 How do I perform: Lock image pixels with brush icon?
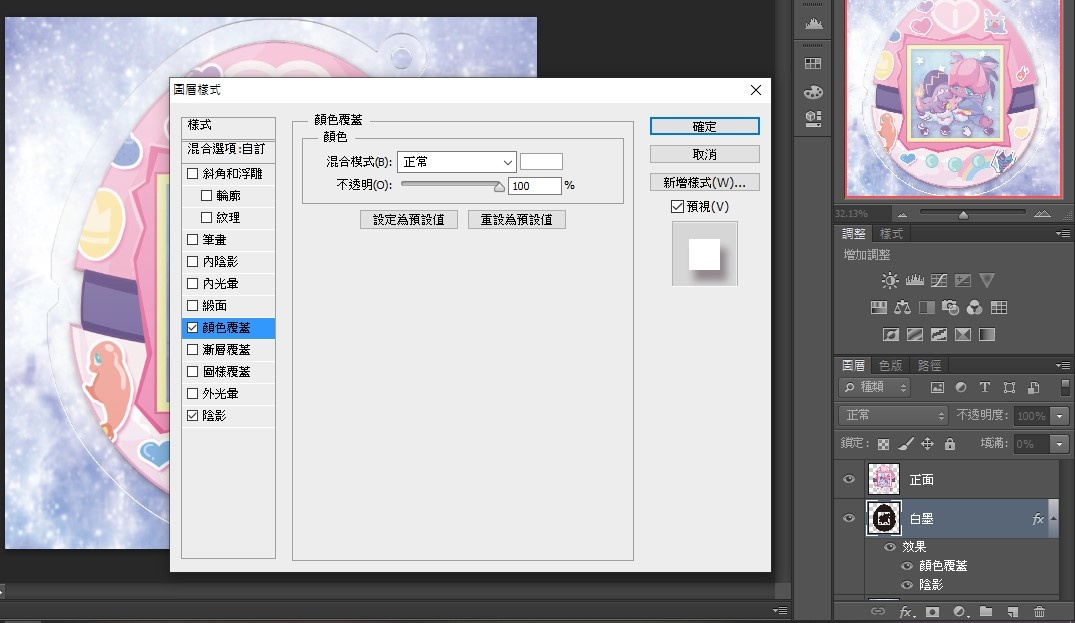pyautogui.click(x=906, y=444)
